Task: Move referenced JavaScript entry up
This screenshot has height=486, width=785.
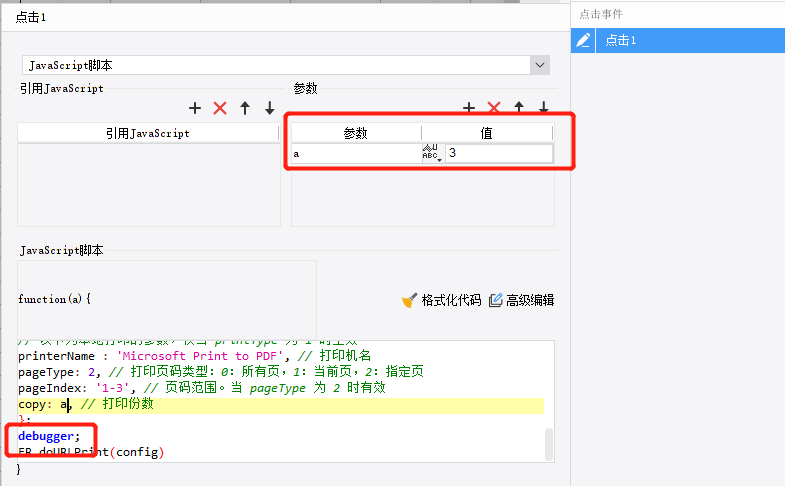Action: (245, 108)
